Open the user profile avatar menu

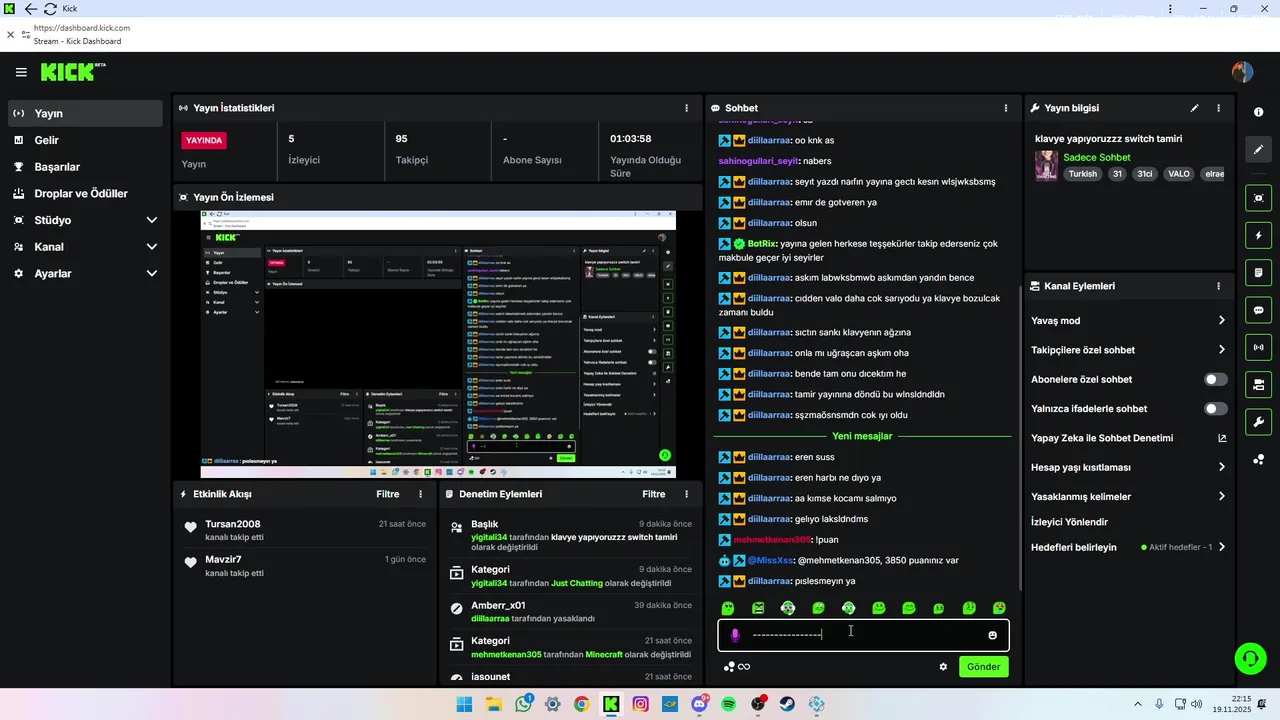(1242, 72)
